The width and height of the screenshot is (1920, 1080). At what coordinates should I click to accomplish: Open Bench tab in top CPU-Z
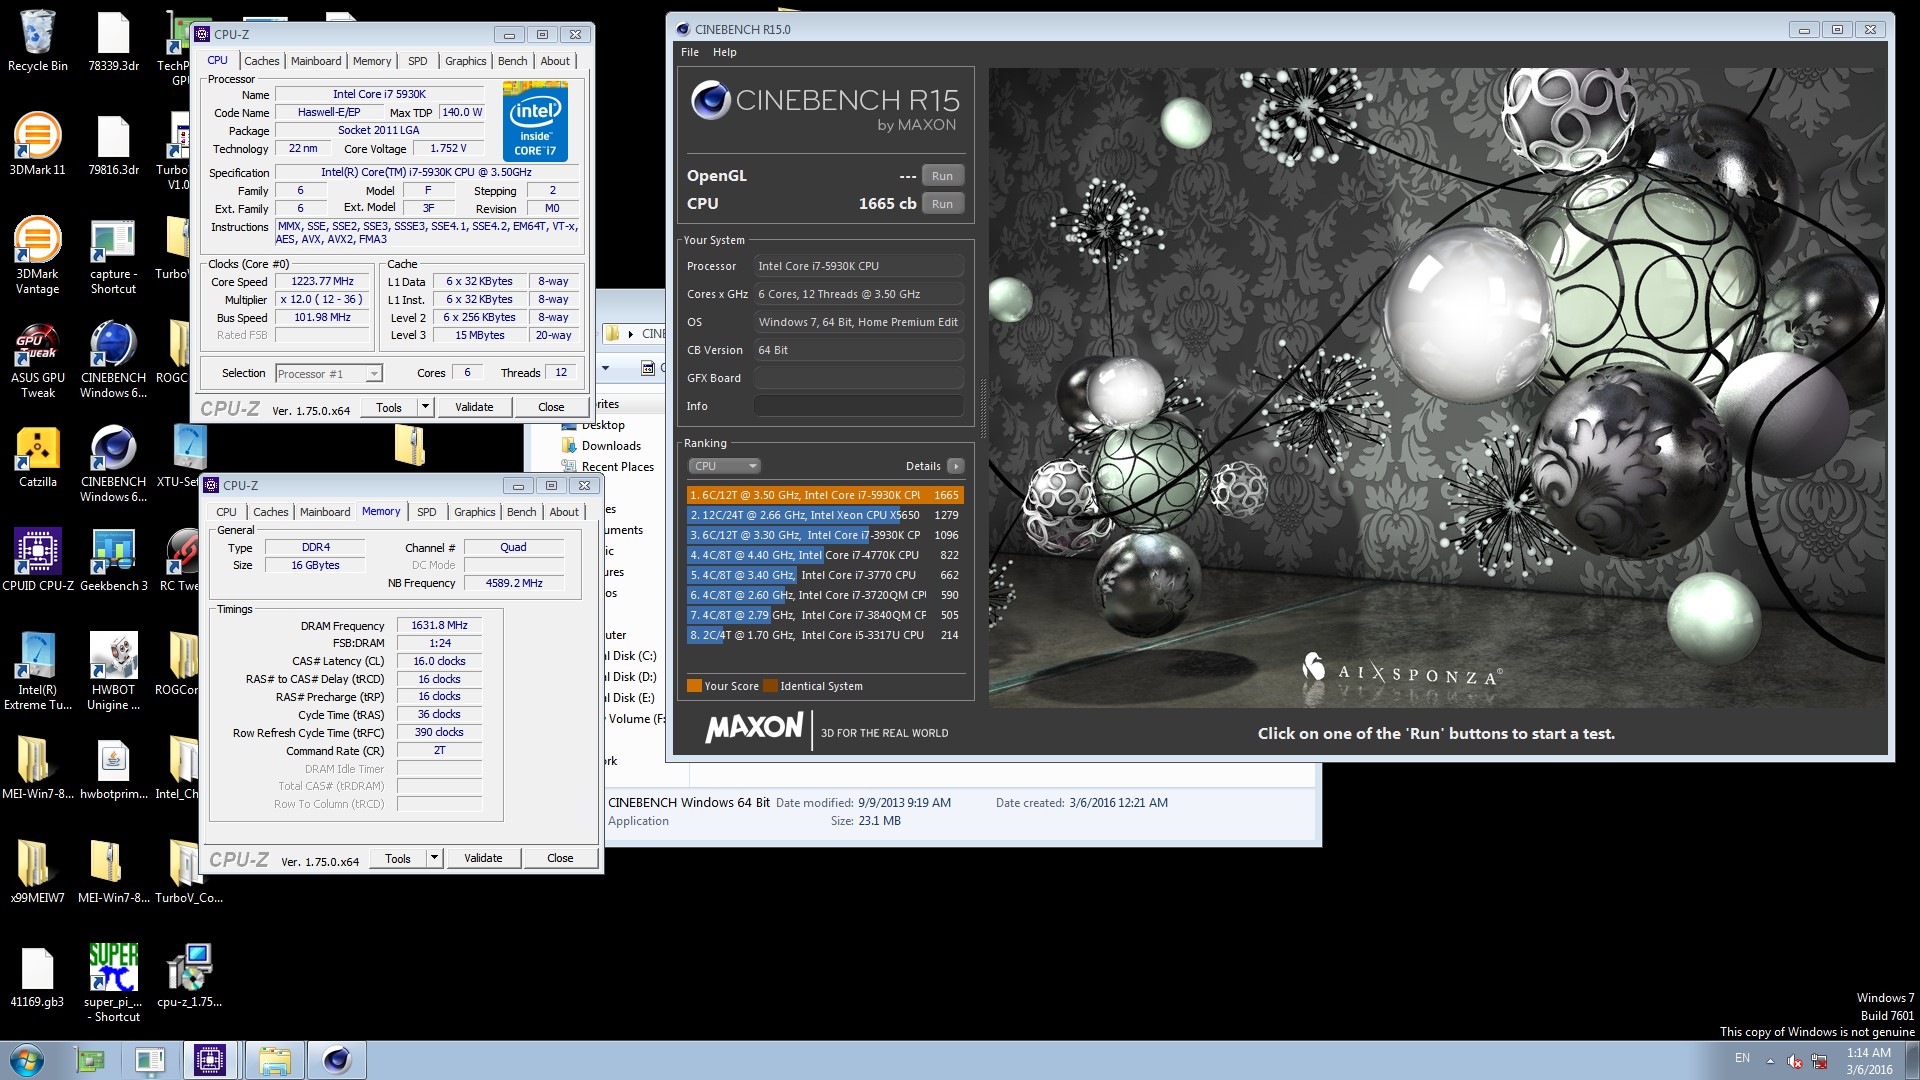tap(512, 61)
